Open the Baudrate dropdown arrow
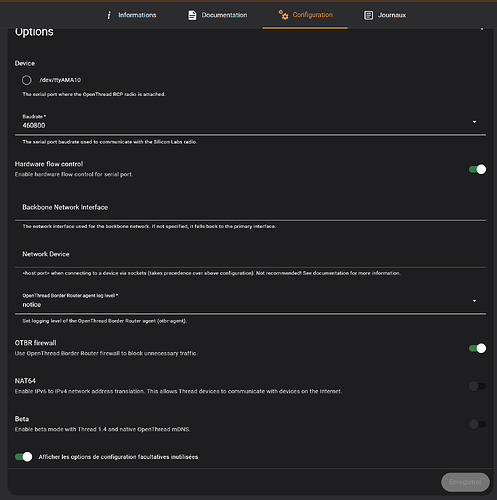497x500 pixels. click(474, 122)
